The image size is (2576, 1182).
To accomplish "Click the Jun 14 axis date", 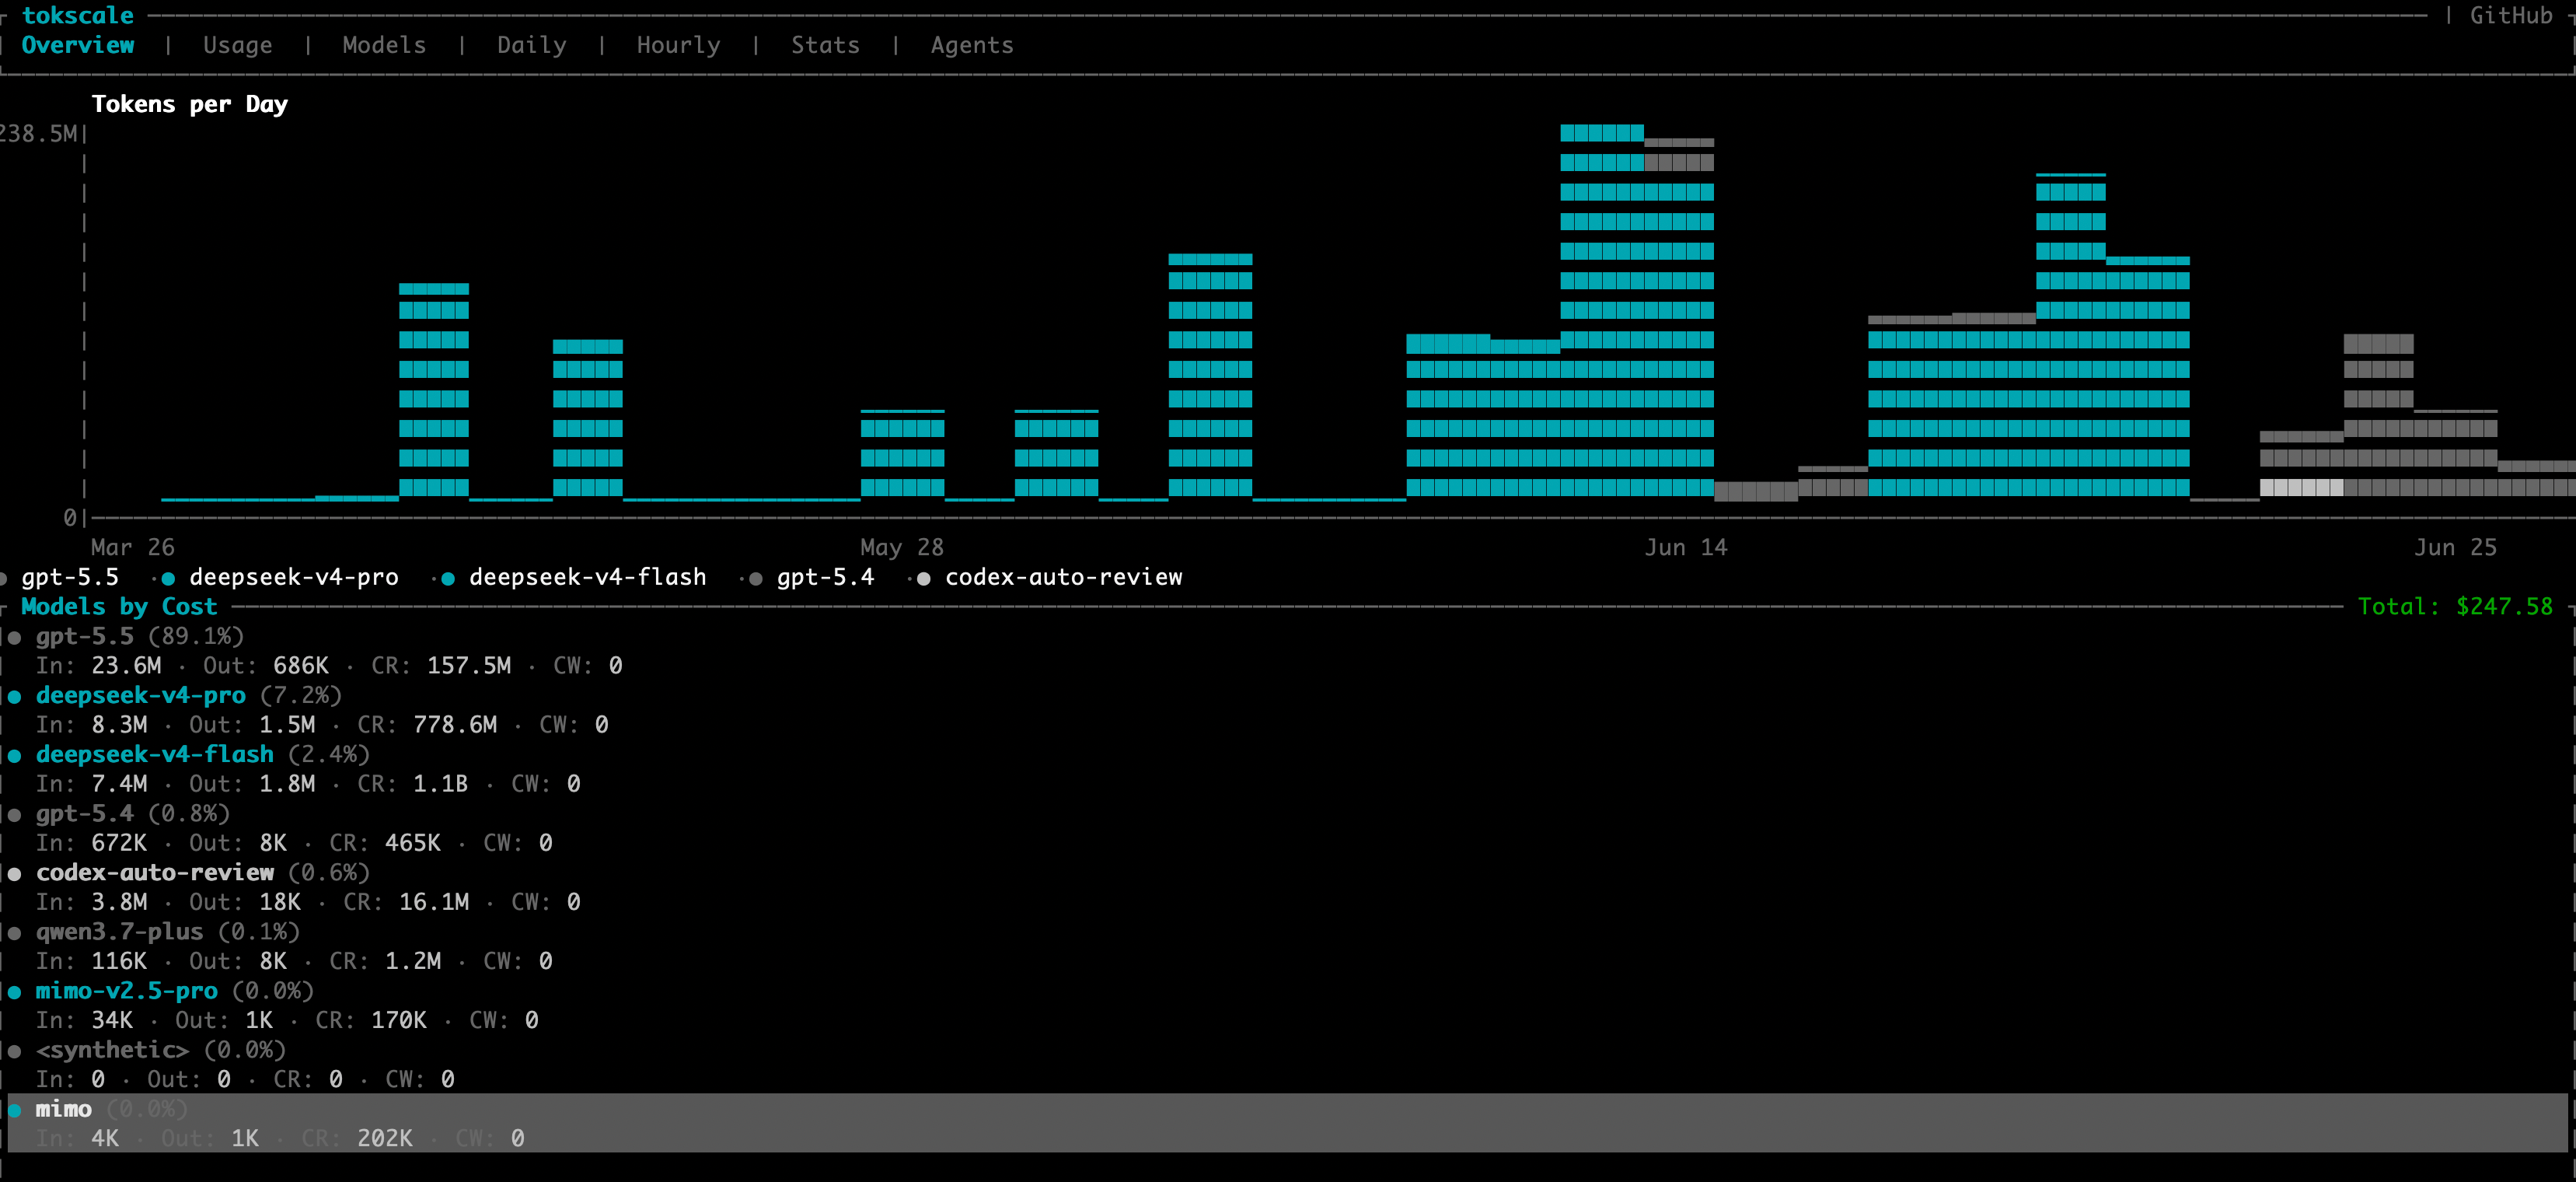I will (1686, 547).
